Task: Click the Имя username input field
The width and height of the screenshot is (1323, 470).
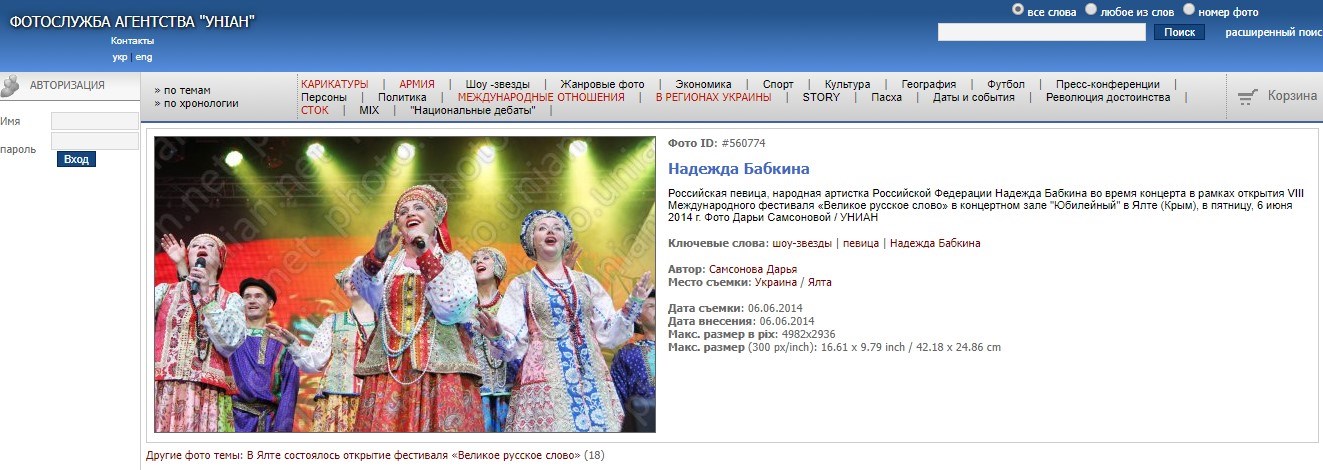Action: 94,121
